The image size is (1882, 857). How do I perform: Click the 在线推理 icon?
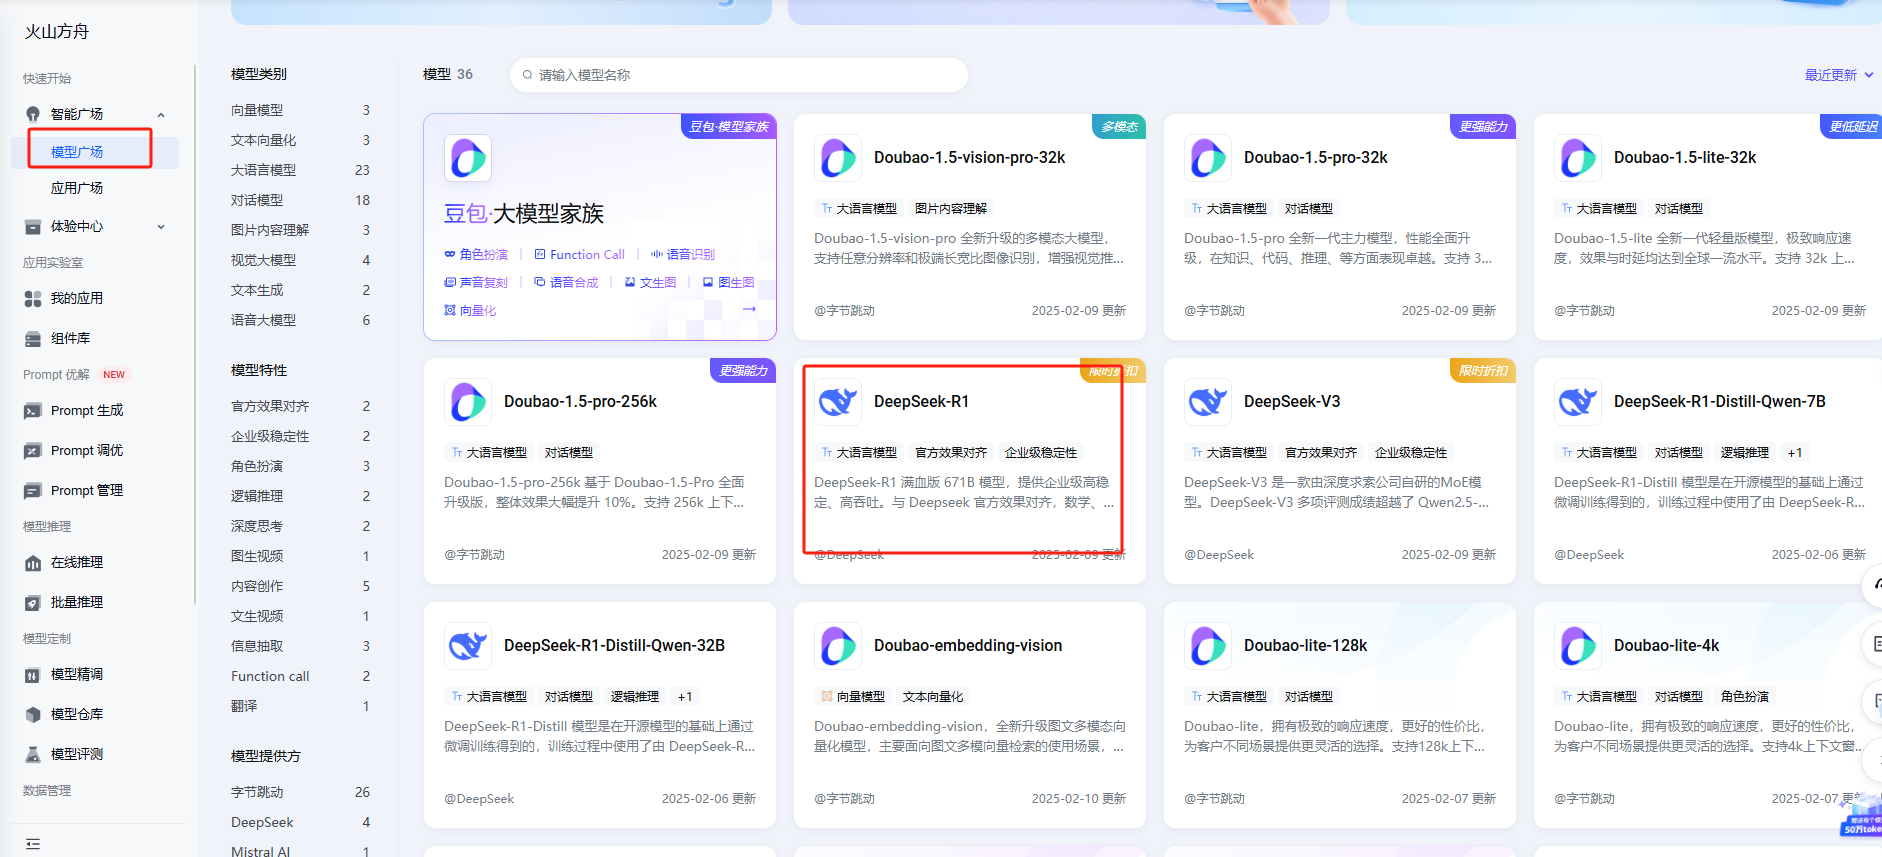[33, 563]
